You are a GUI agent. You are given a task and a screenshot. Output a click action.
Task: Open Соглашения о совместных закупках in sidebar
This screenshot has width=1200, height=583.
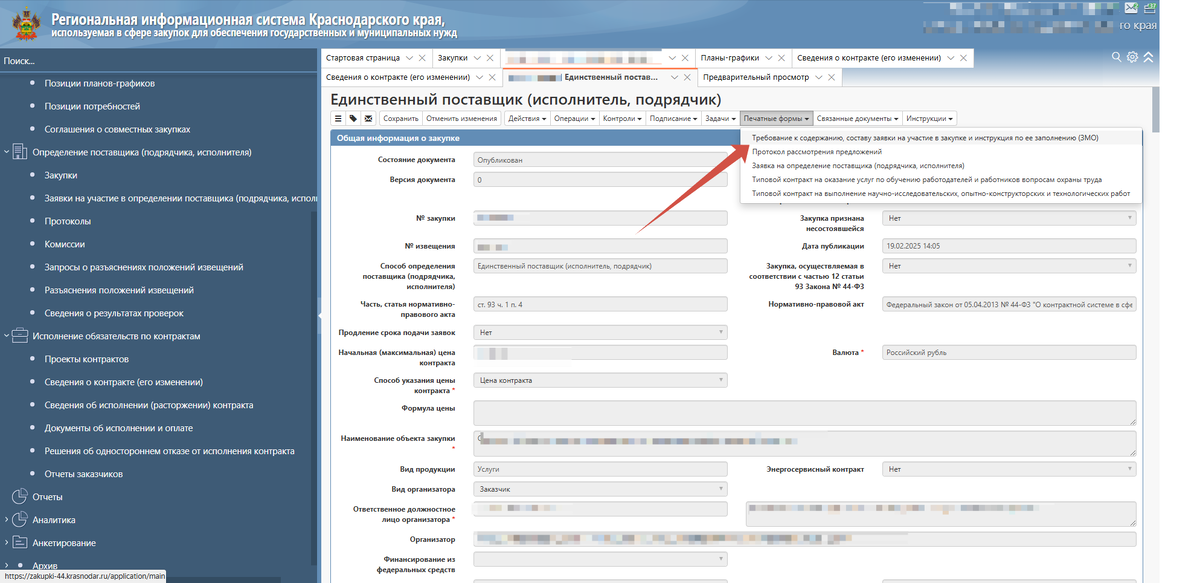117,129
